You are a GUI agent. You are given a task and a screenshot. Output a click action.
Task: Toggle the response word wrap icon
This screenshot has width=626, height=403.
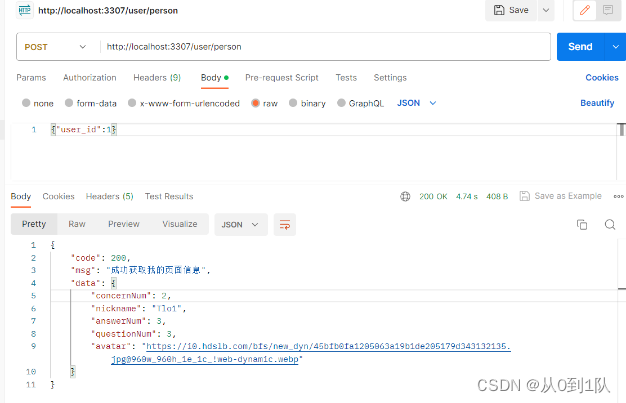click(285, 224)
